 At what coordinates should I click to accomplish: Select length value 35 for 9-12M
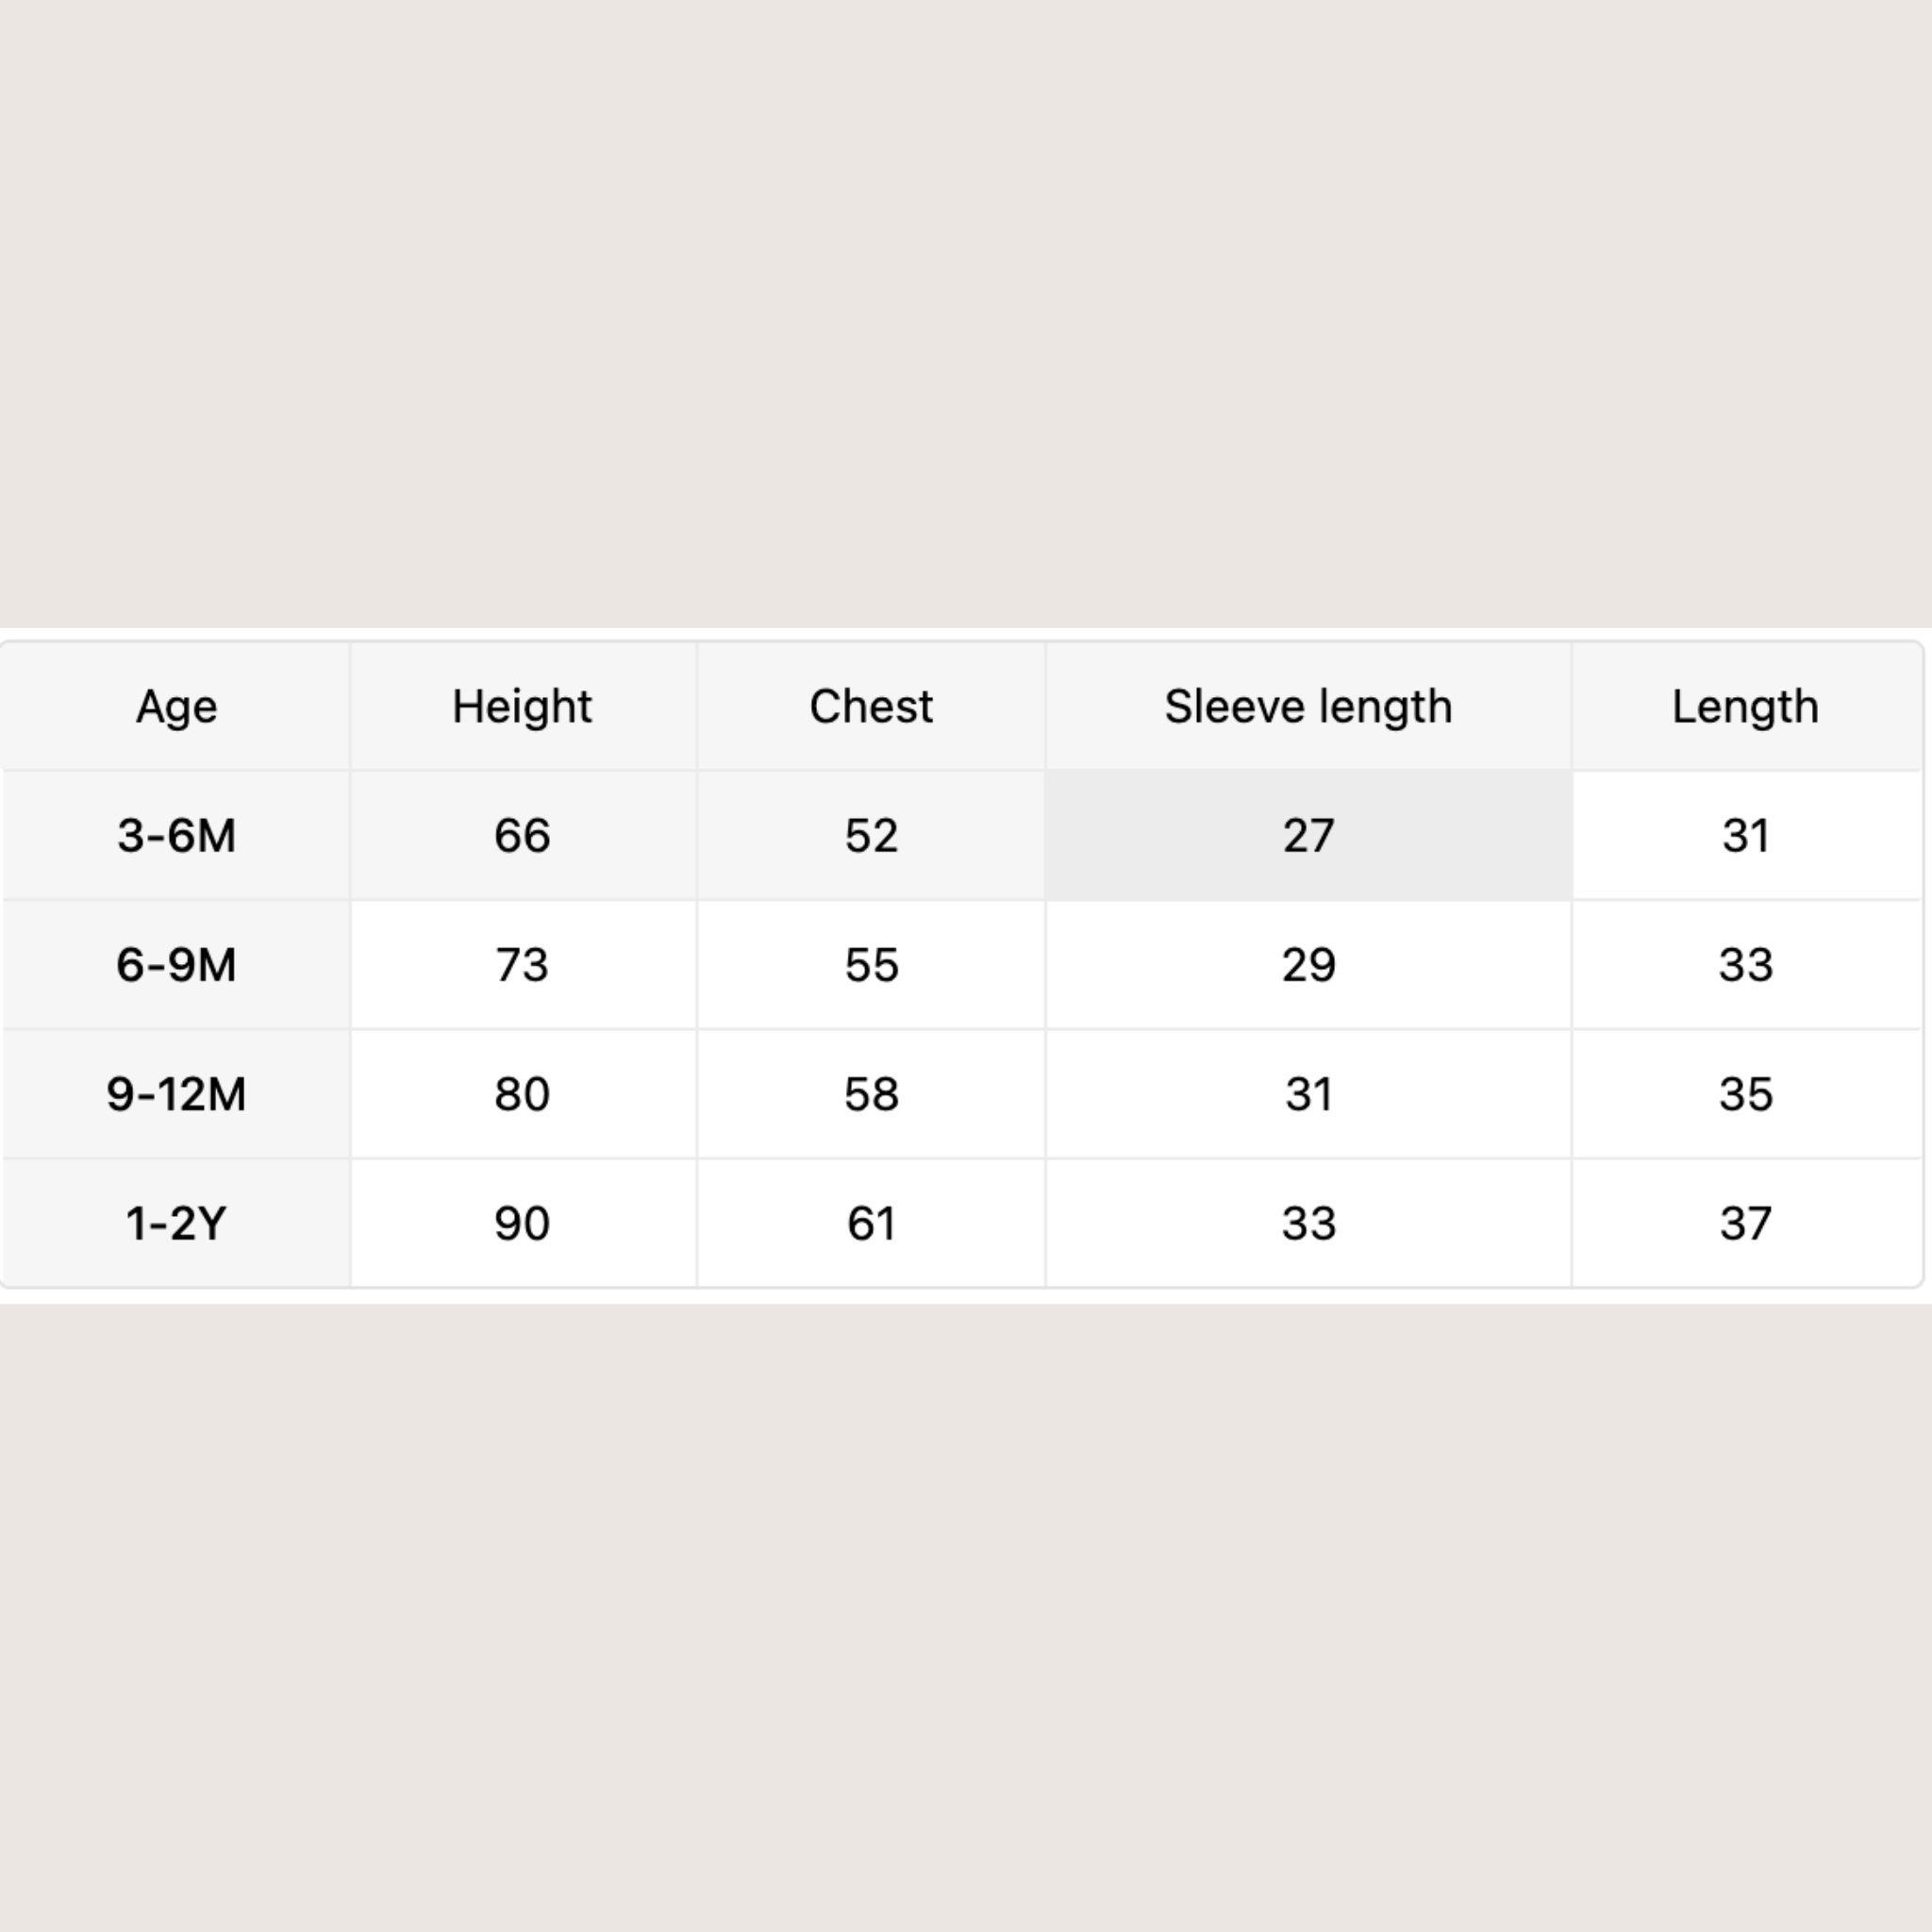pyautogui.click(x=1745, y=1094)
